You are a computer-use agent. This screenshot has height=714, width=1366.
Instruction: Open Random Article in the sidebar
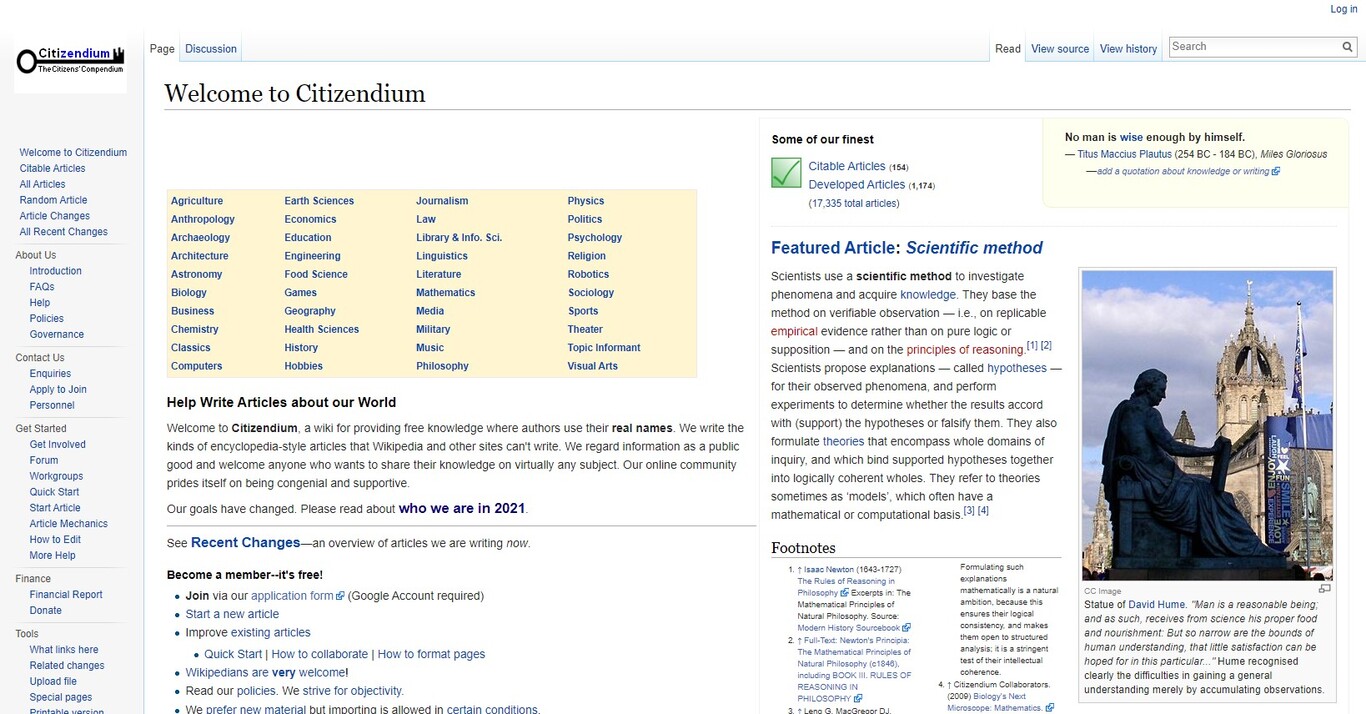click(x=52, y=199)
